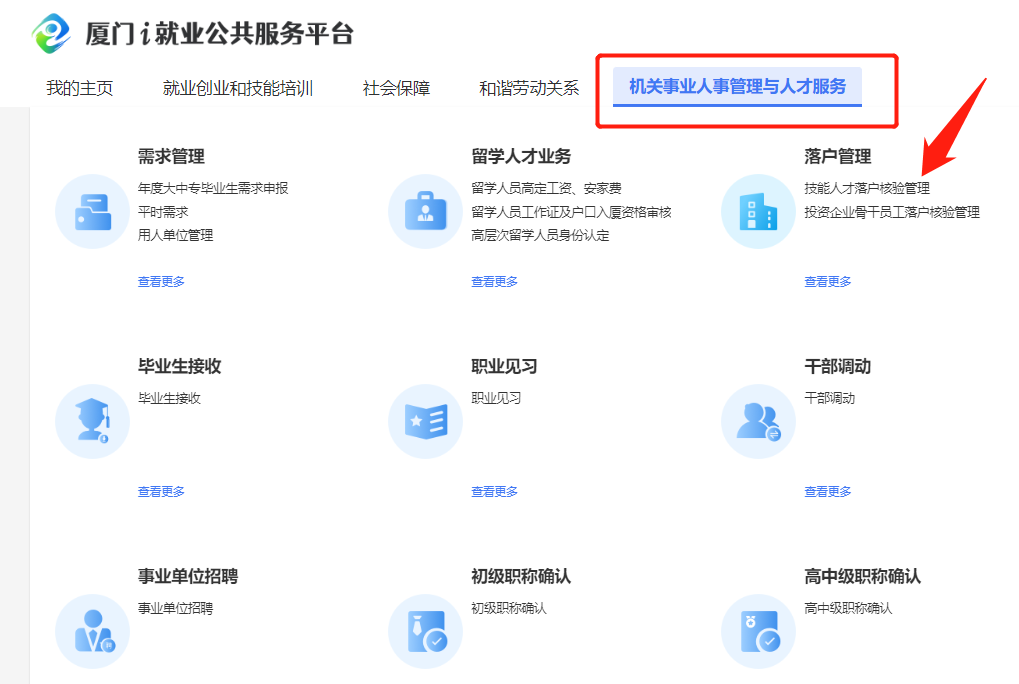The image size is (1019, 684).
Task: Click the 留学人才业务 section heading
Action: pyautogui.click(x=521, y=157)
